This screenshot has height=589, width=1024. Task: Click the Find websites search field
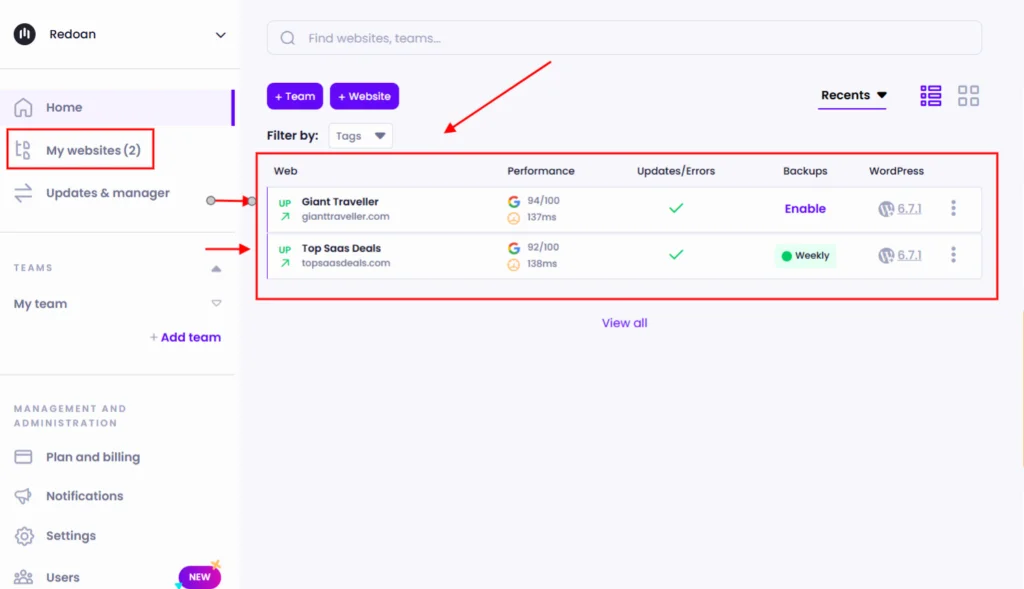tap(630, 38)
